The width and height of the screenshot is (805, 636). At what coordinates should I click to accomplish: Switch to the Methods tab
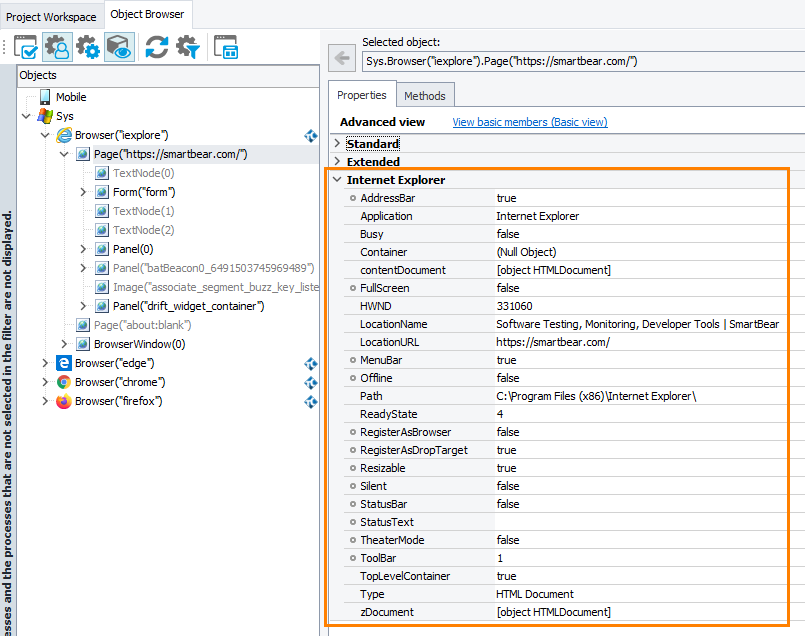click(425, 94)
